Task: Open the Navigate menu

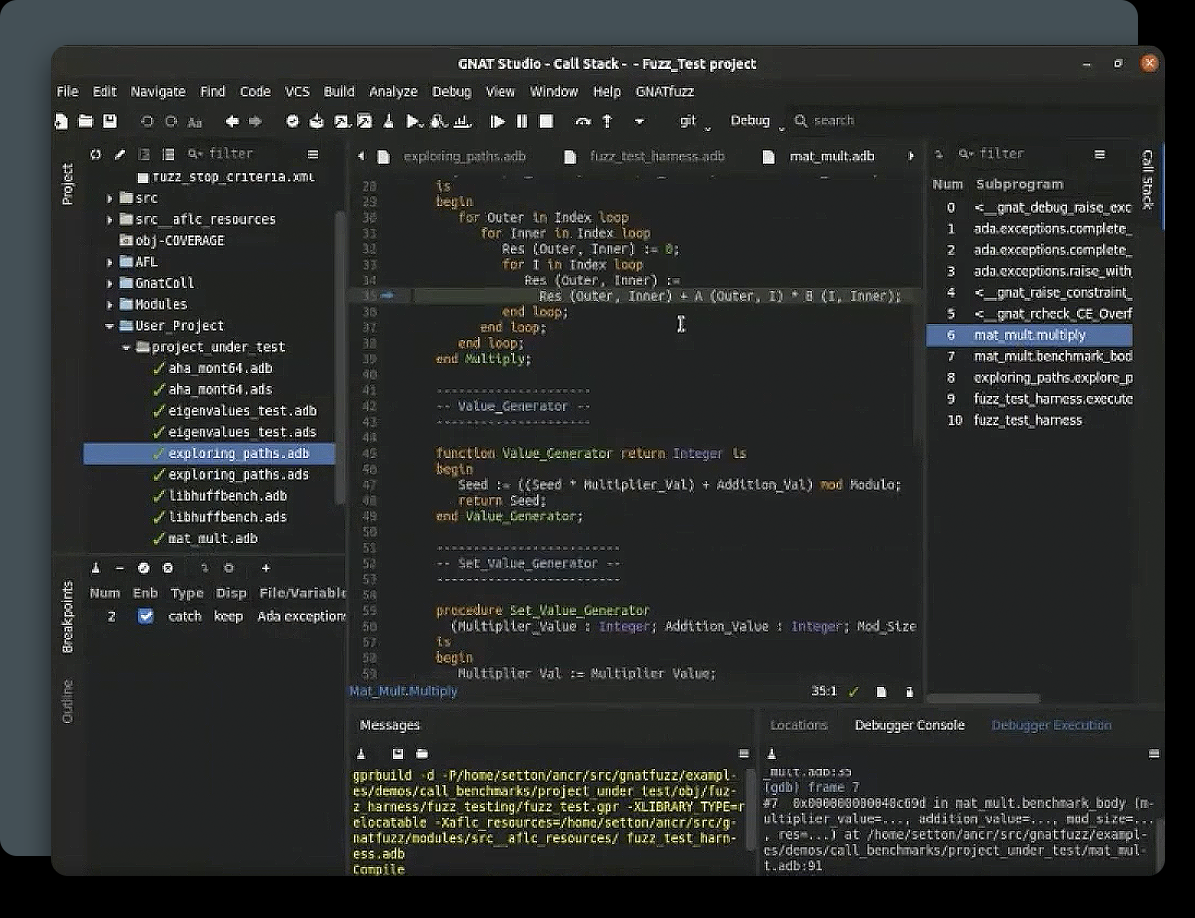Action: pos(158,91)
